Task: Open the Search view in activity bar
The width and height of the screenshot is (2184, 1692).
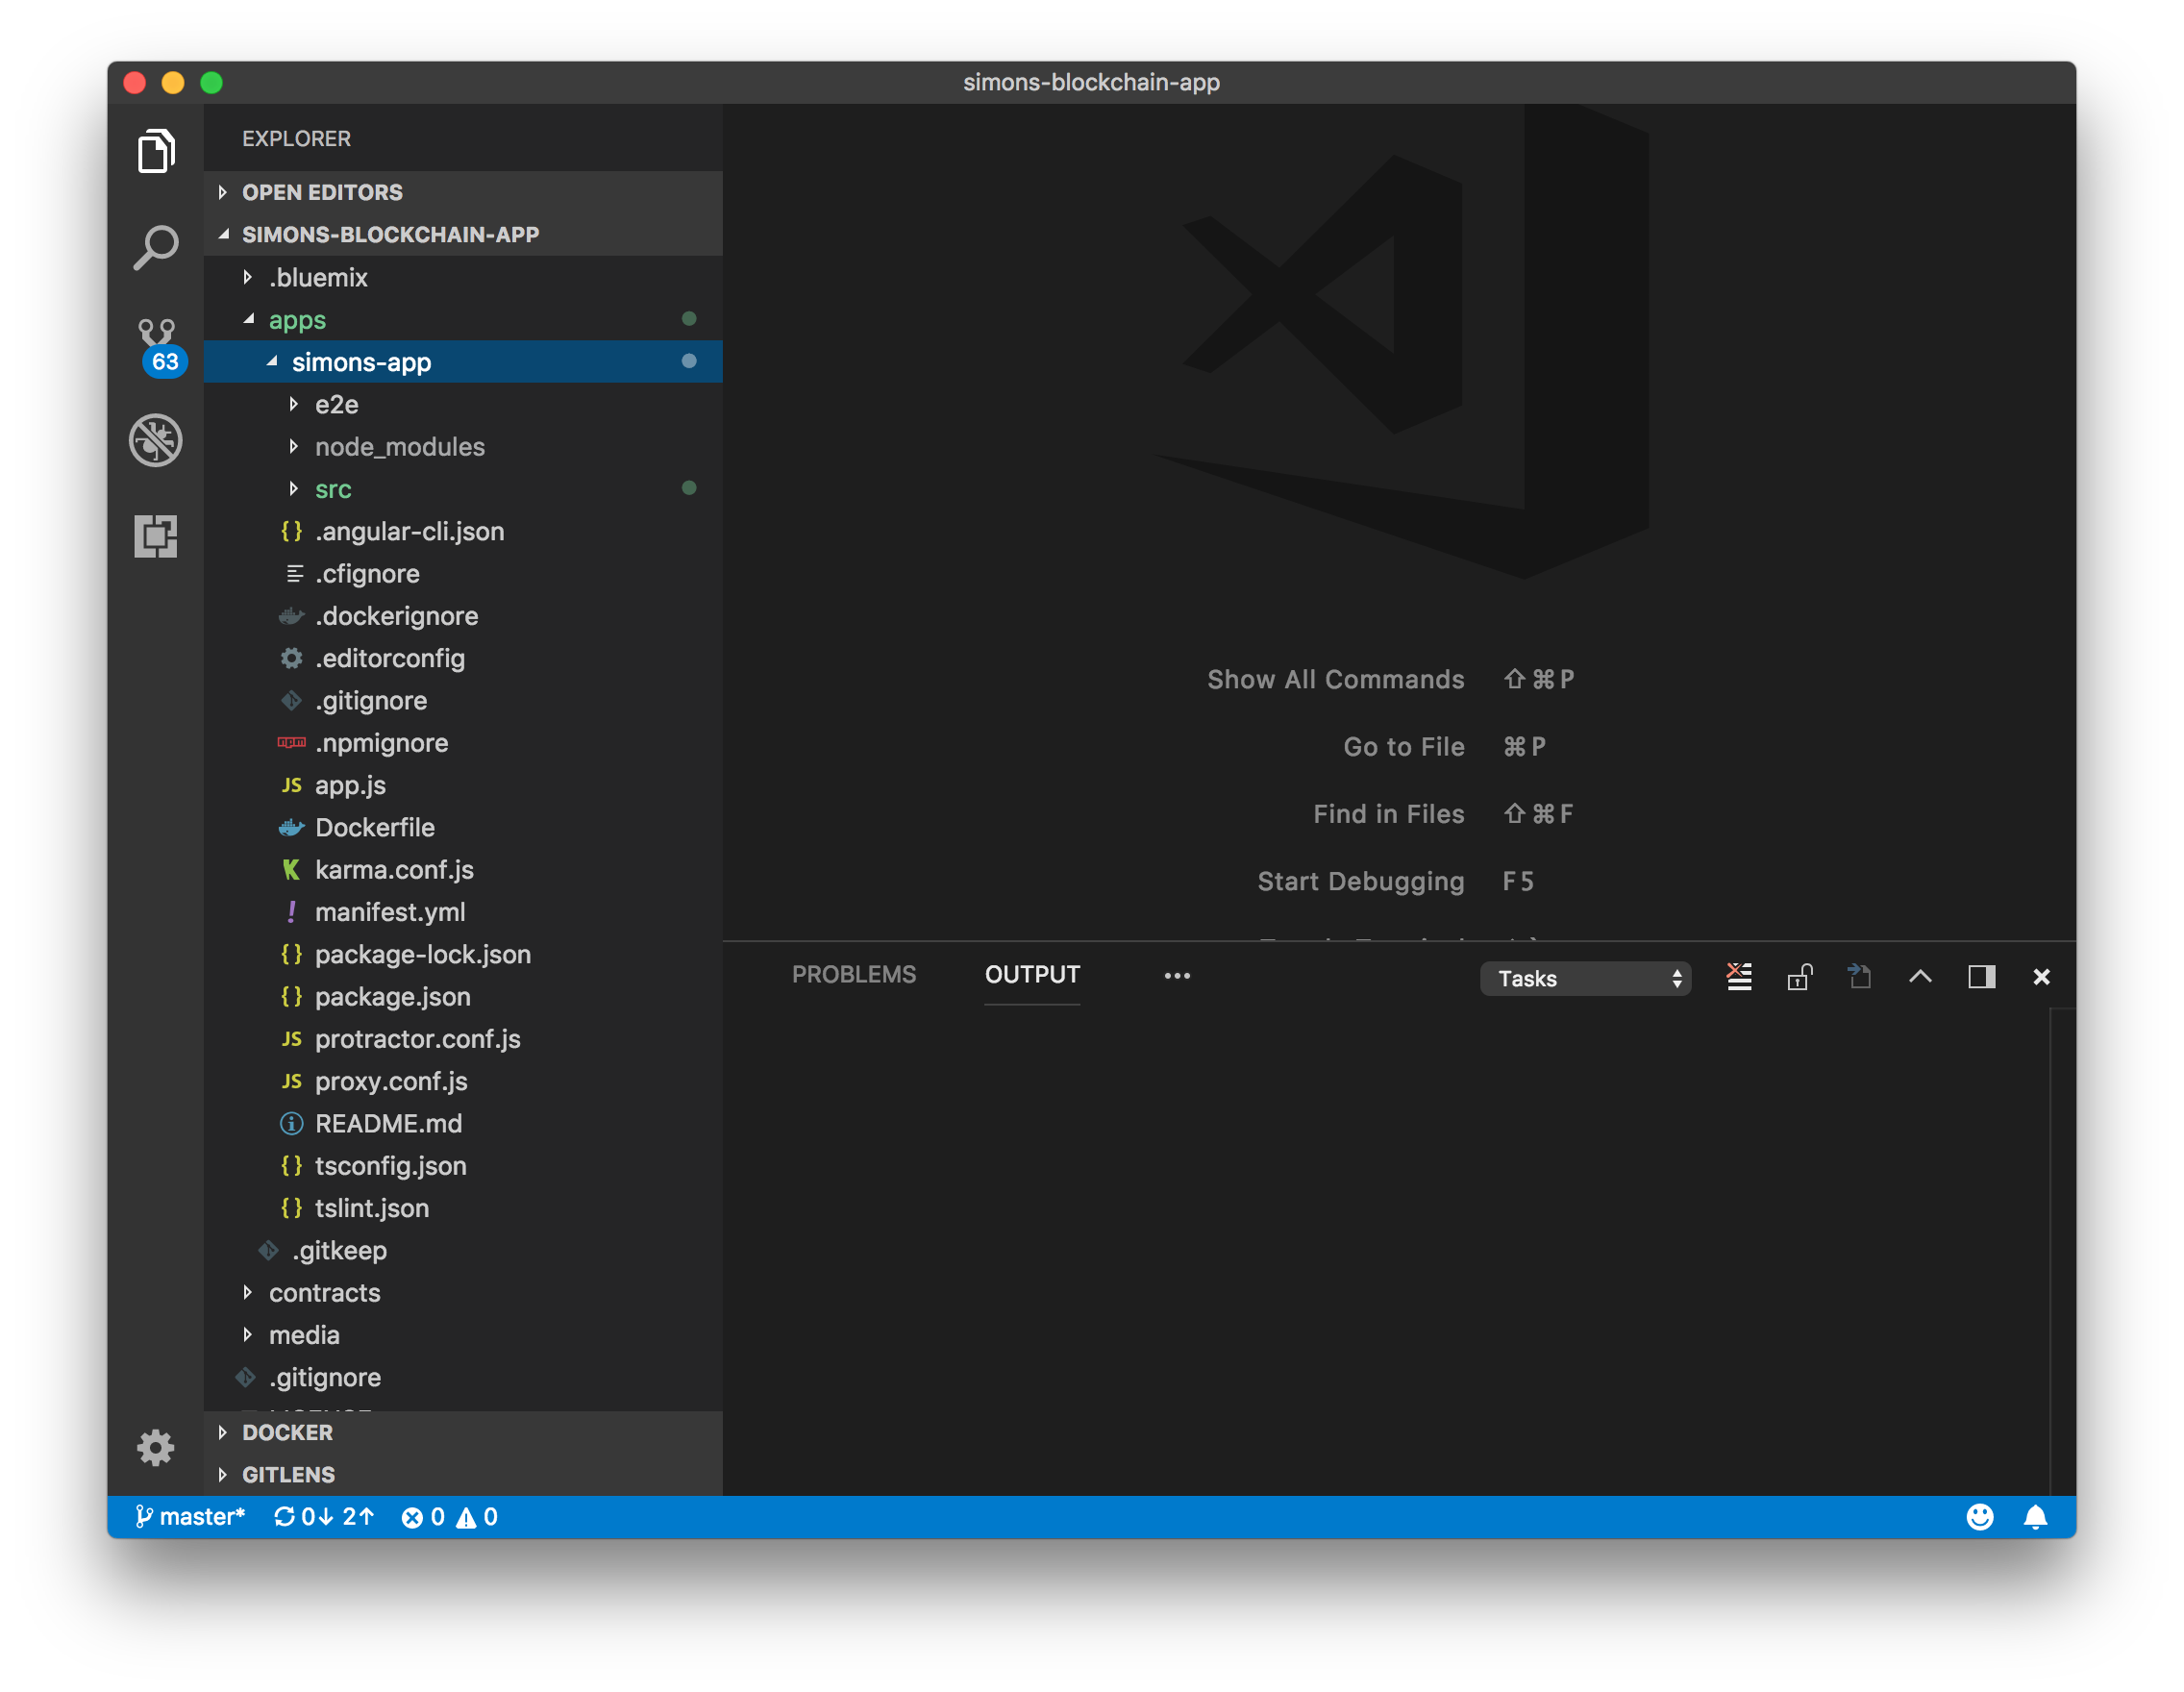Action: pyautogui.click(x=155, y=247)
